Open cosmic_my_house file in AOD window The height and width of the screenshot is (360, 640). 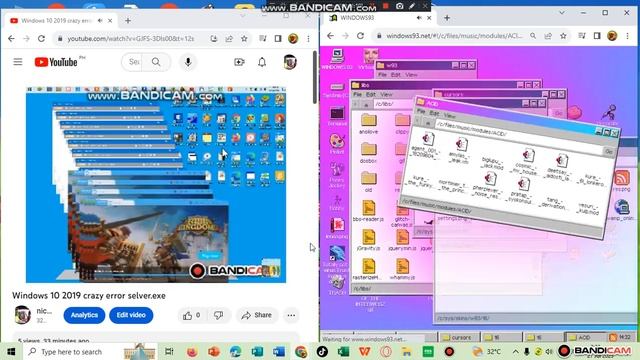[527, 161]
